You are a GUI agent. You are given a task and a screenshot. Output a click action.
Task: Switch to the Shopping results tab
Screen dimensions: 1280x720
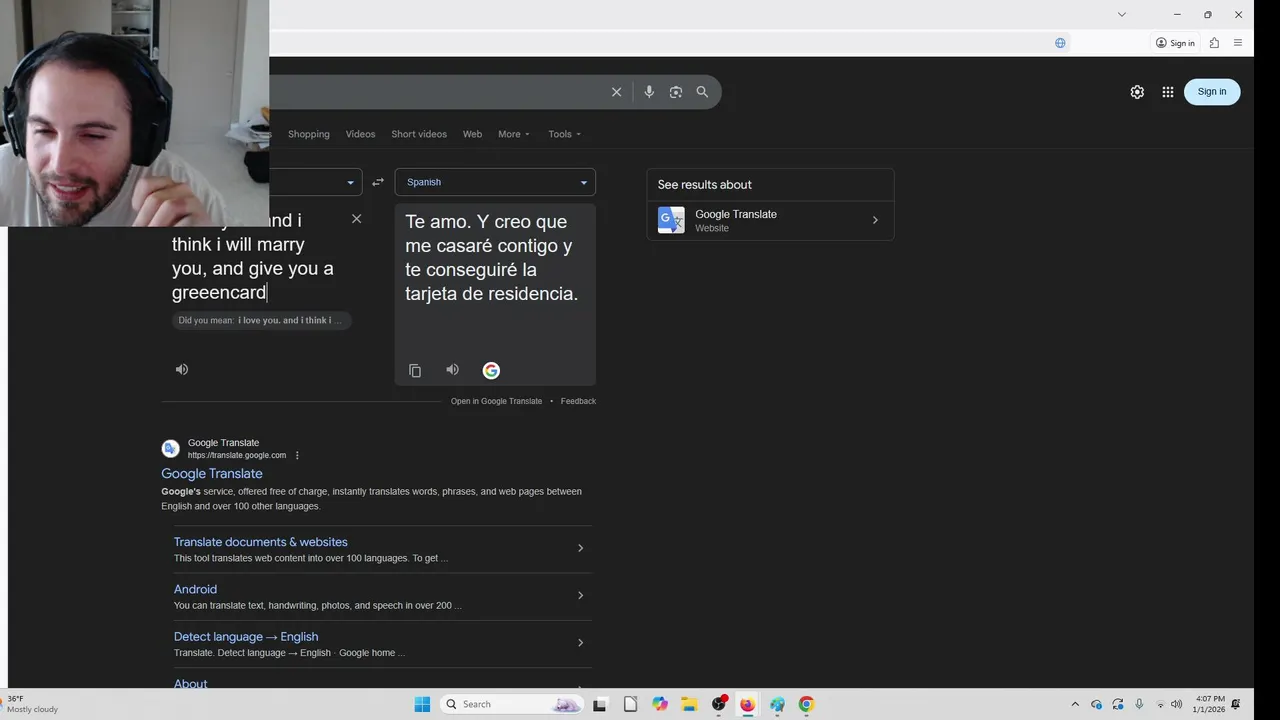309,134
